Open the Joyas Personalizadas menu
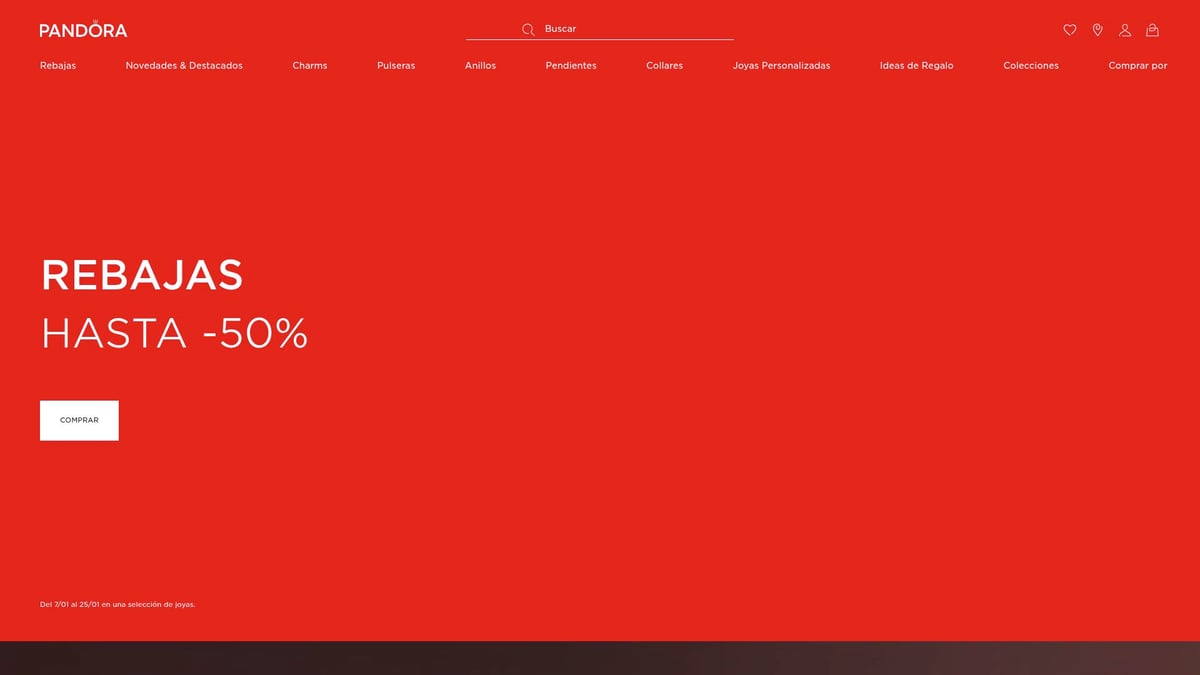1200x675 pixels. click(781, 65)
